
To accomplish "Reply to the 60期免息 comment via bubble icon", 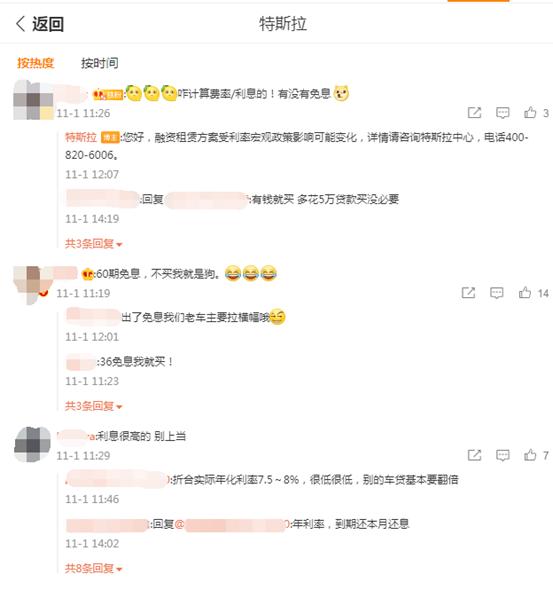I will pyautogui.click(x=497, y=293).
